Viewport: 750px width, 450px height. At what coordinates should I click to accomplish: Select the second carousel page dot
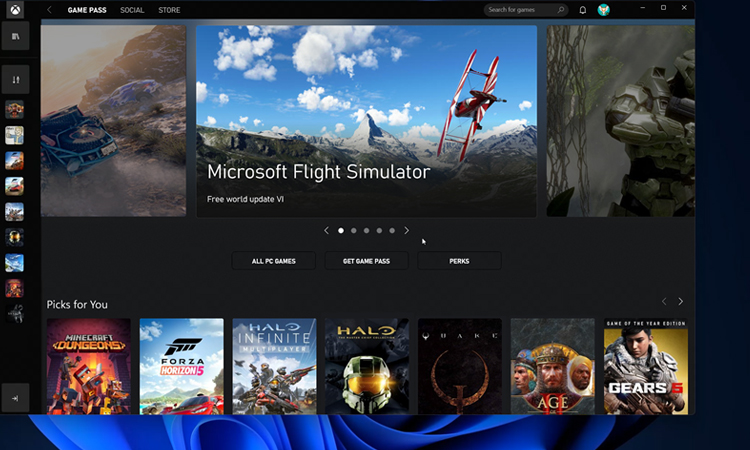353,230
